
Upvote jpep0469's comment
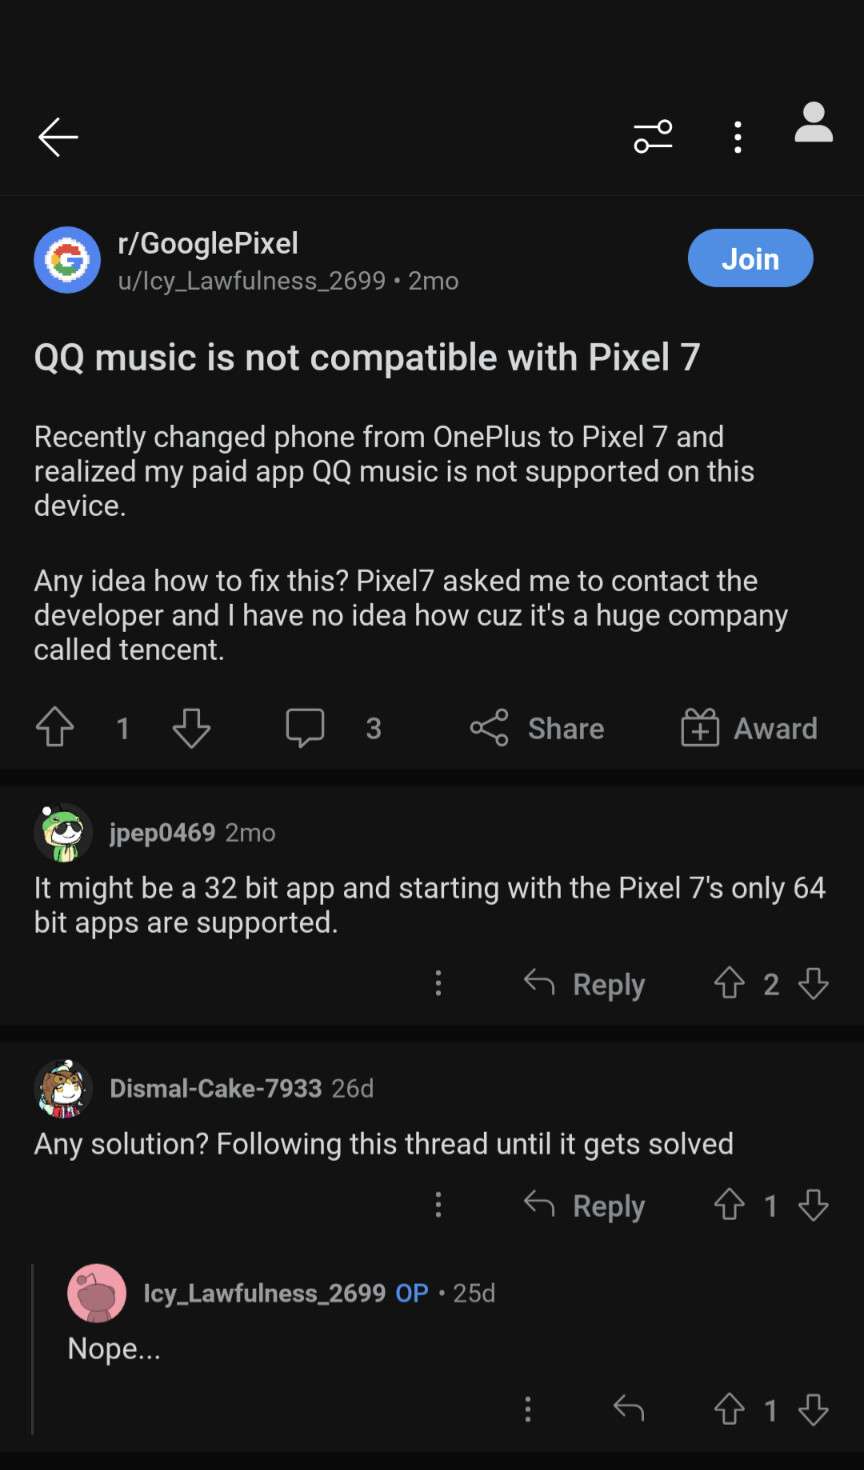pos(729,984)
